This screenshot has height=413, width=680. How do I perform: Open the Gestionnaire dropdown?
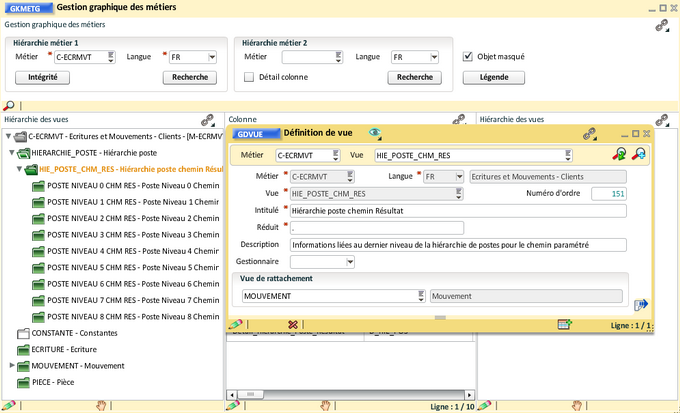click(x=350, y=262)
